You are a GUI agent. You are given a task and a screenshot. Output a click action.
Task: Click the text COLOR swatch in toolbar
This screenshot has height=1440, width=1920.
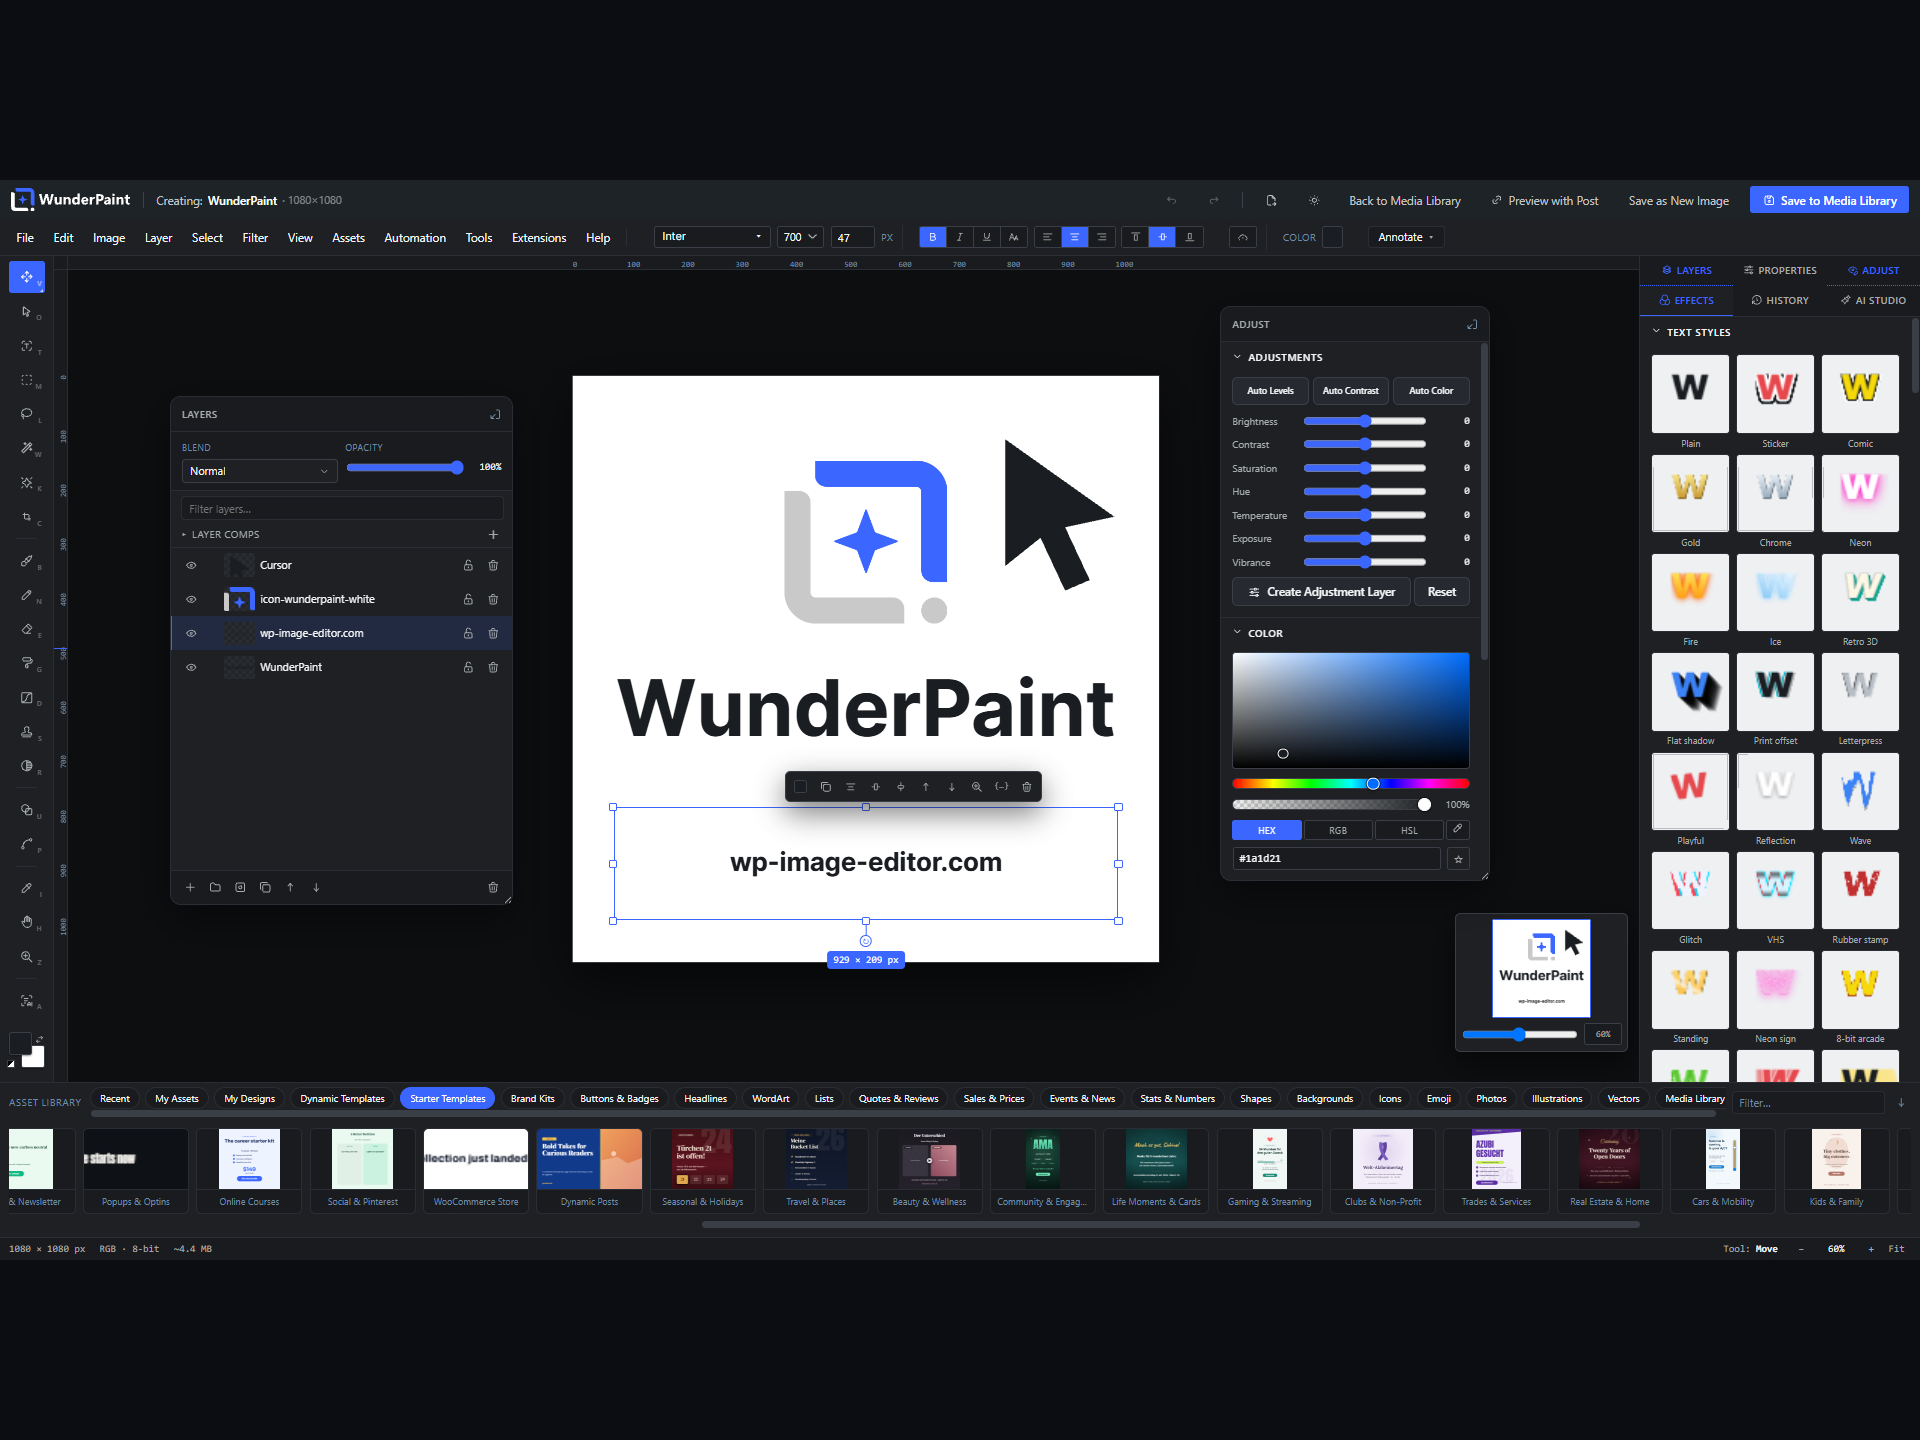[x=1332, y=237]
